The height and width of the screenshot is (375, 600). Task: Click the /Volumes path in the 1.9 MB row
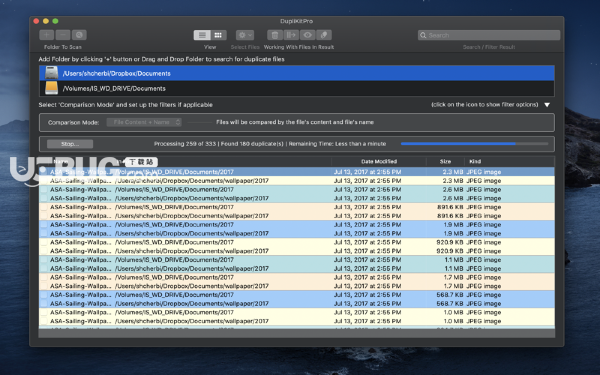point(174,225)
